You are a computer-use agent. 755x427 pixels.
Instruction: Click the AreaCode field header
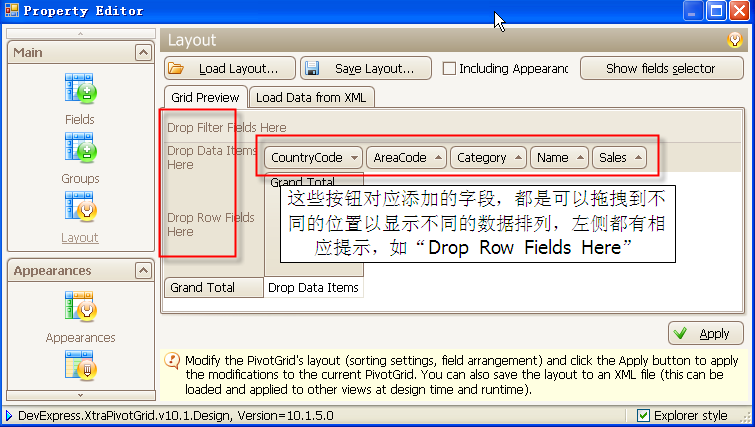[406, 157]
